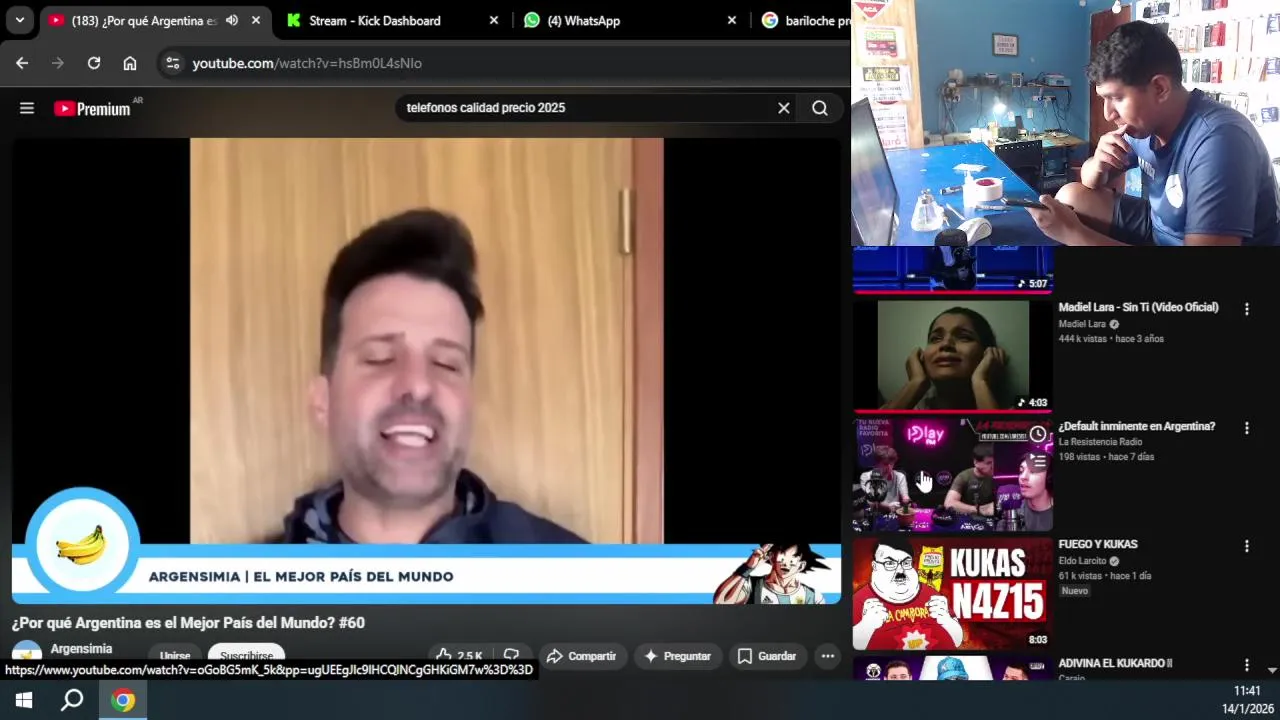This screenshot has height=720, width=1280.
Task: Click the address bar URL
Action: tap(307, 63)
